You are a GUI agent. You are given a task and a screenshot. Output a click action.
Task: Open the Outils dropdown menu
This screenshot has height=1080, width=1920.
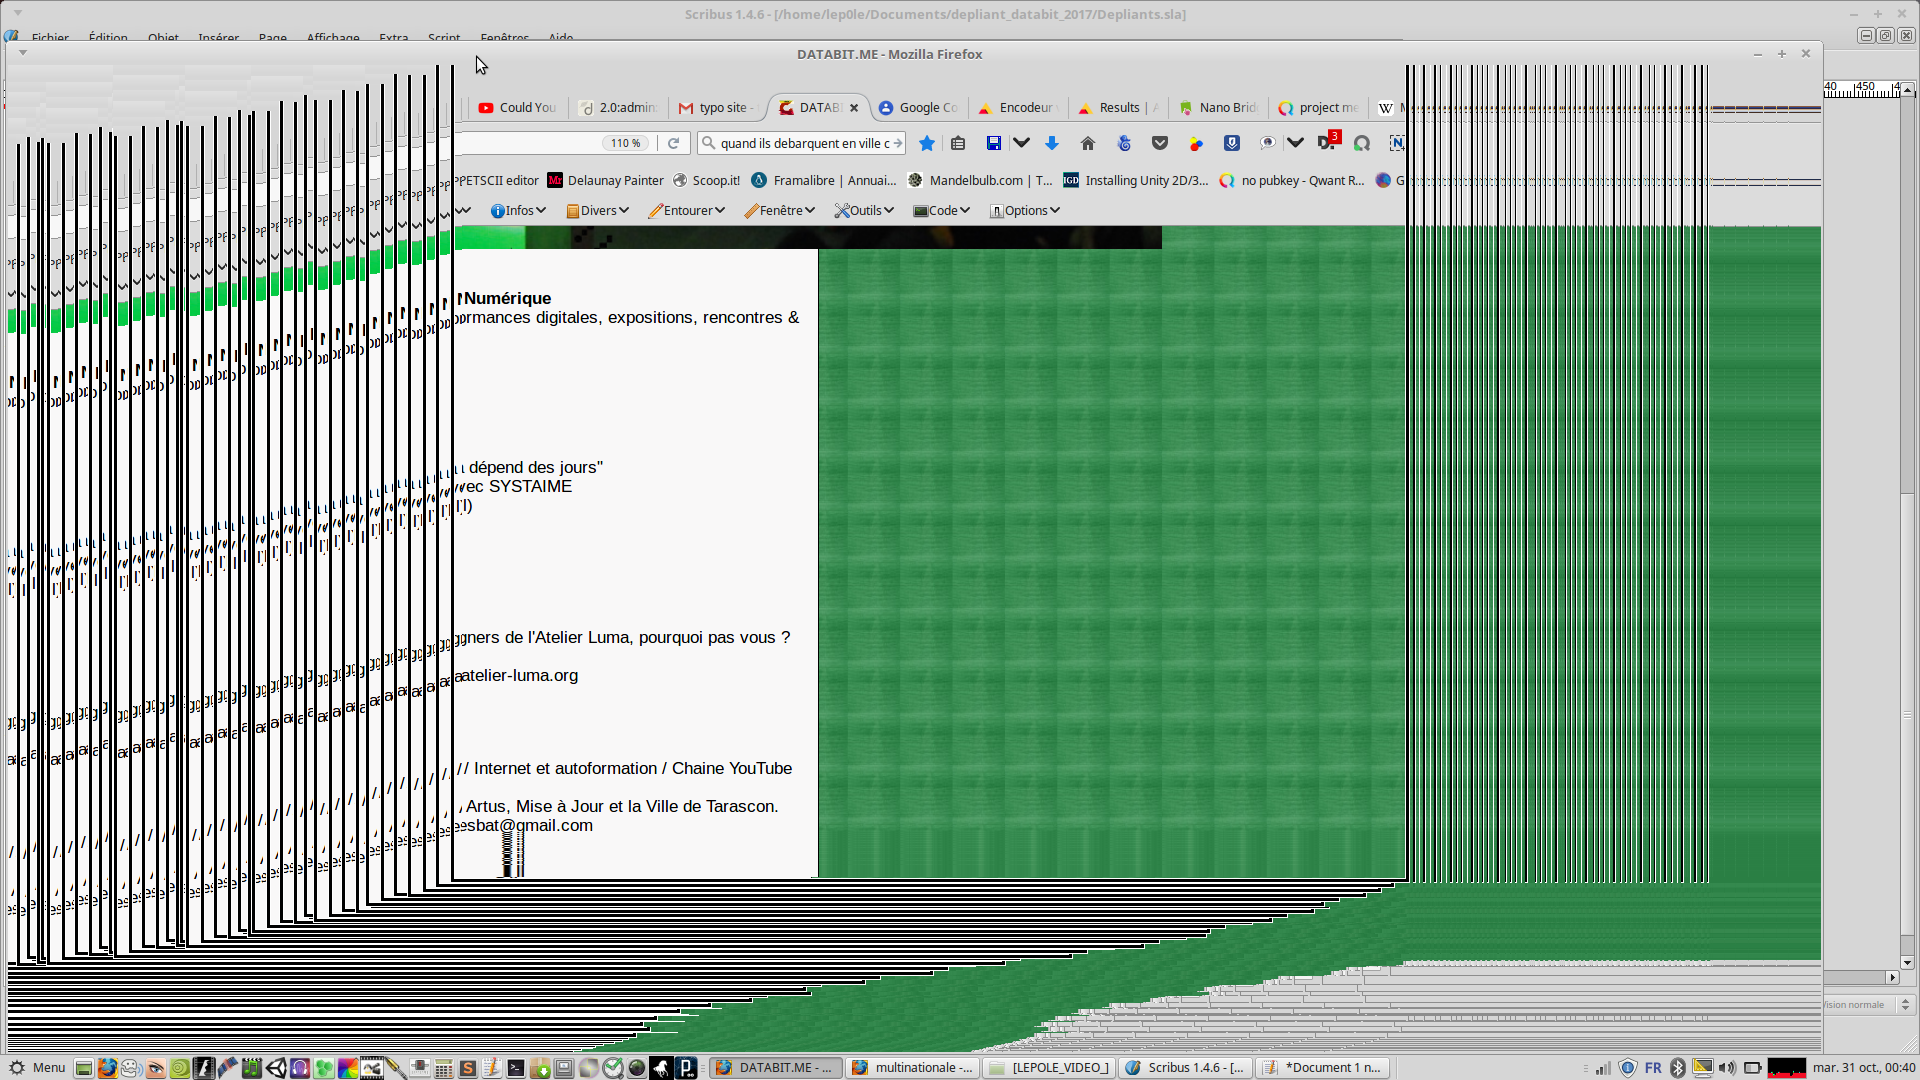[x=864, y=210]
